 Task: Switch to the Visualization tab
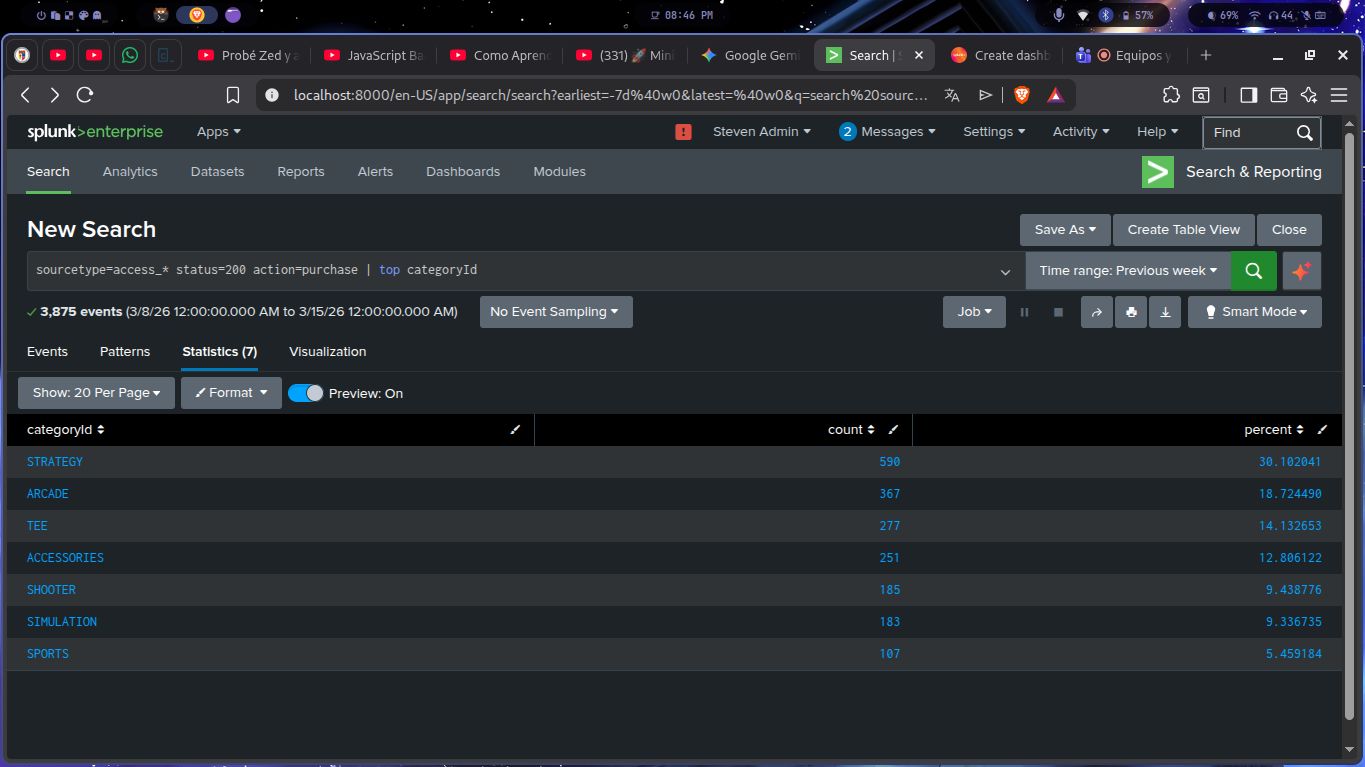coord(327,352)
